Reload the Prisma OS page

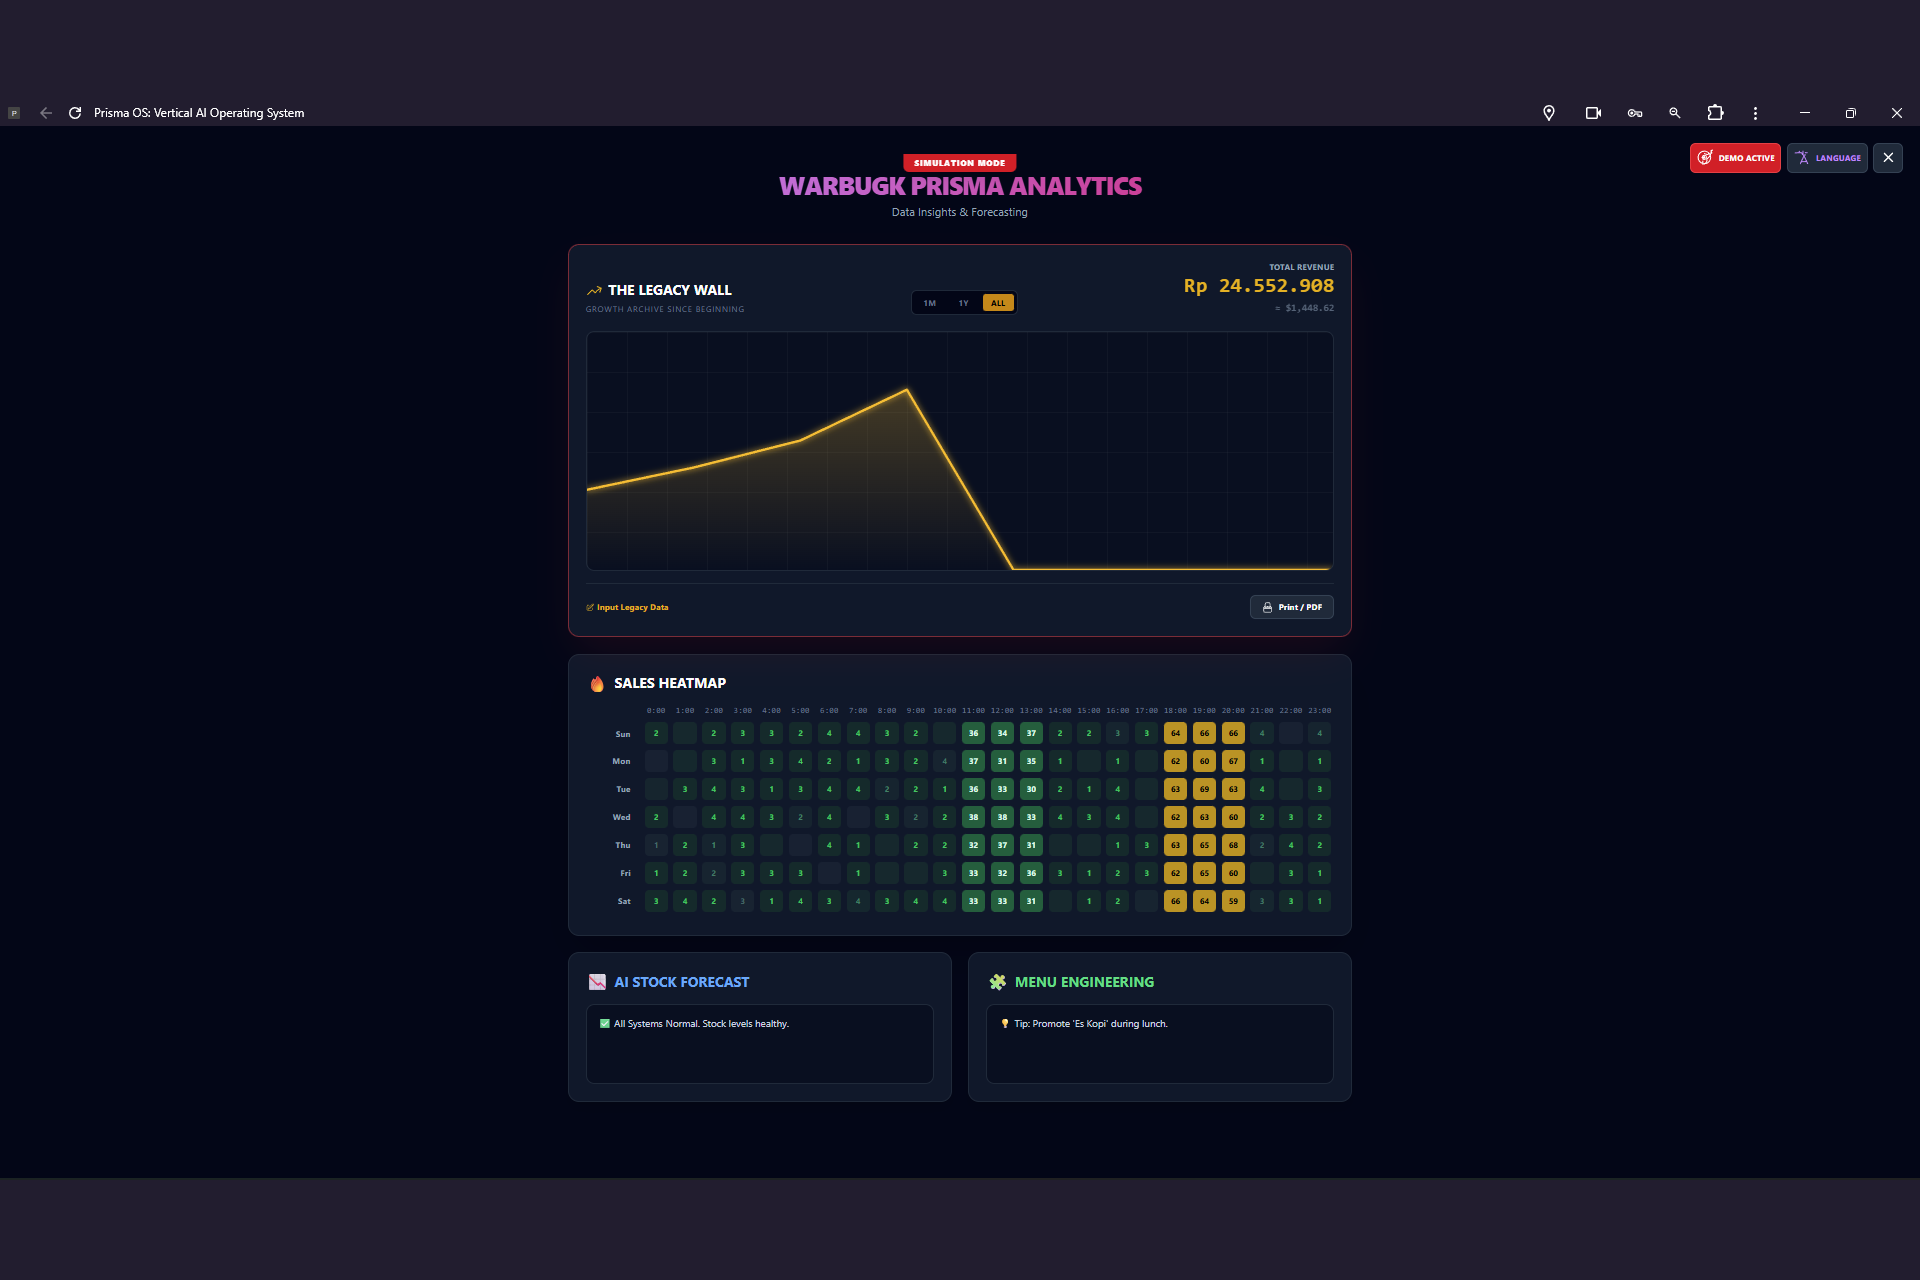[x=75, y=113]
